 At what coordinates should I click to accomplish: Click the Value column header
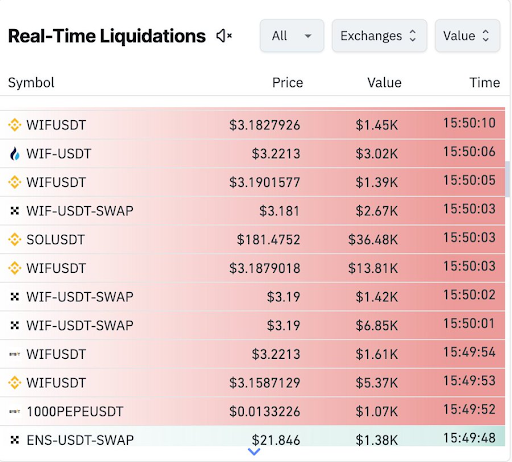384,83
